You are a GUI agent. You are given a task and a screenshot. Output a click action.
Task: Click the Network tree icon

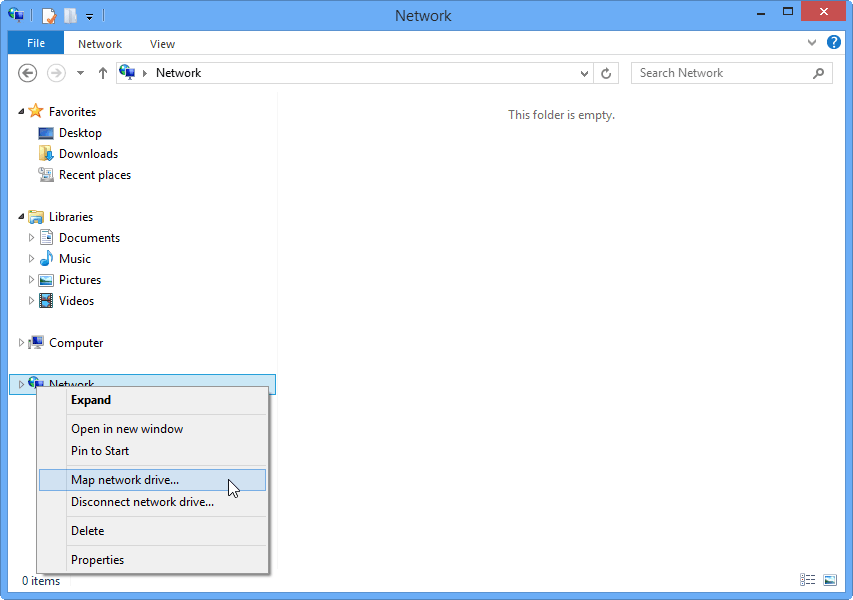tap(34, 381)
